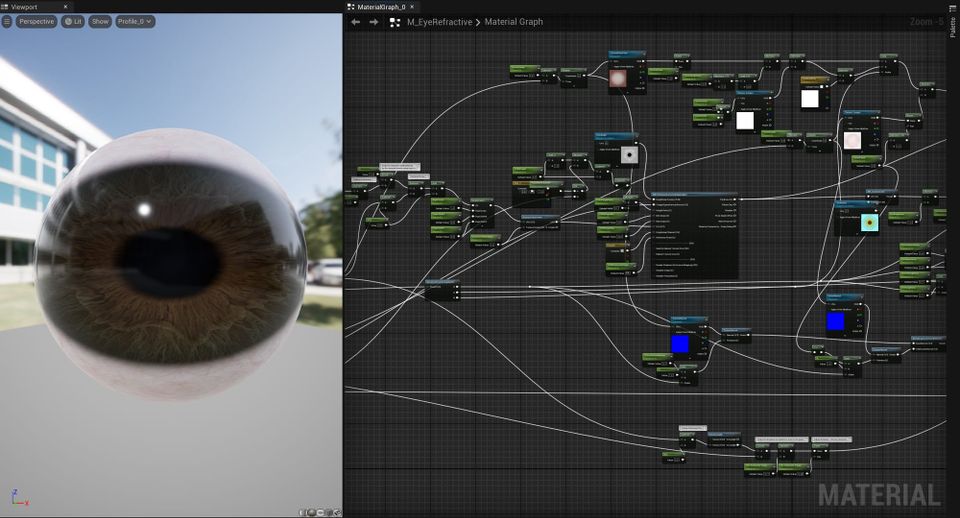Close the MaterialGraph_0 tab
The image size is (960, 518).
point(412,6)
